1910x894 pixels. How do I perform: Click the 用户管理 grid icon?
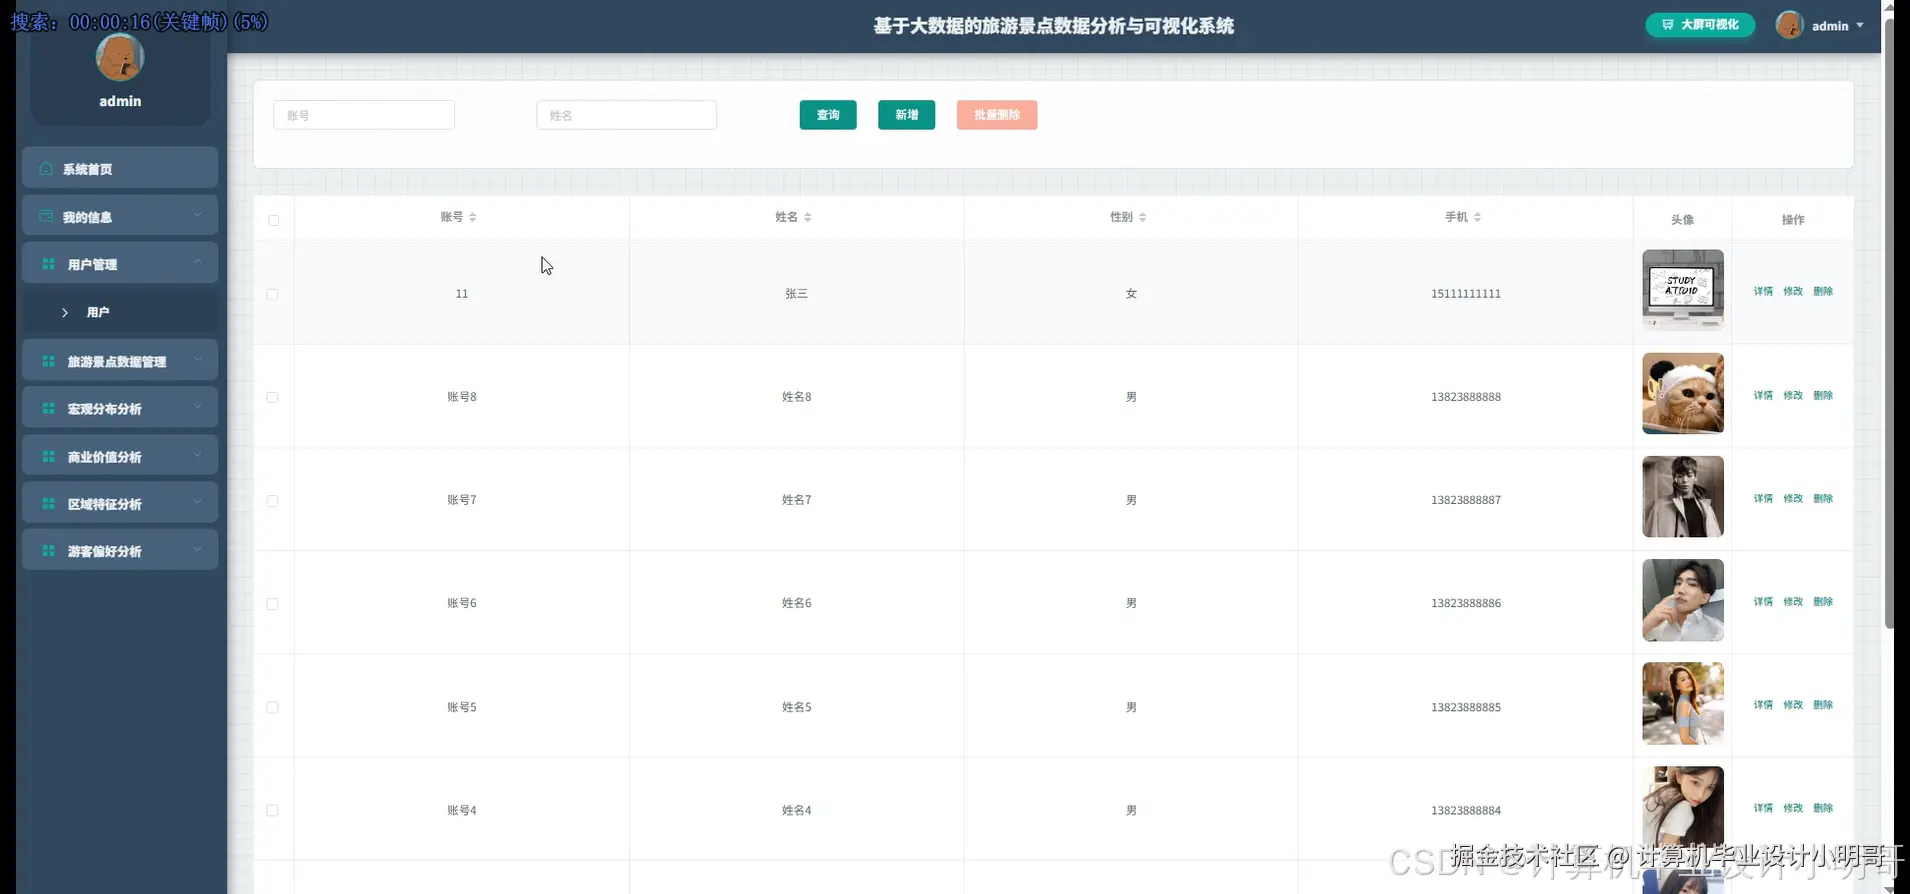tap(48, 264)
